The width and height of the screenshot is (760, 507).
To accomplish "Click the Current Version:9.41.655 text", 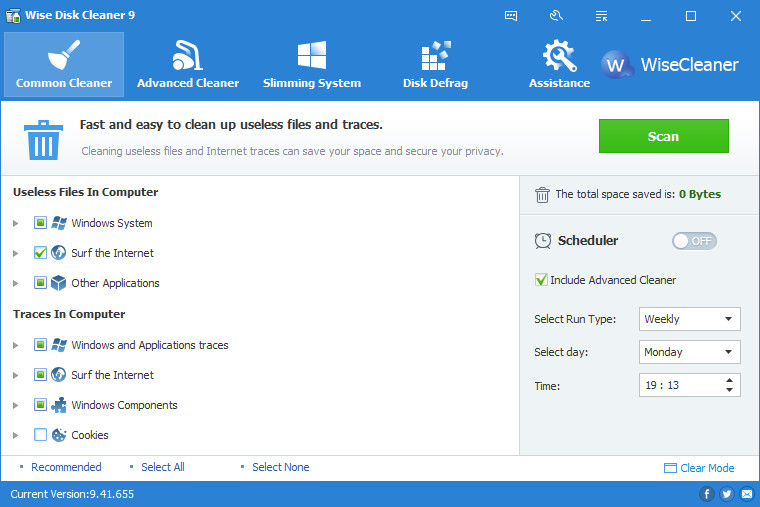I will tap(72, 494).
